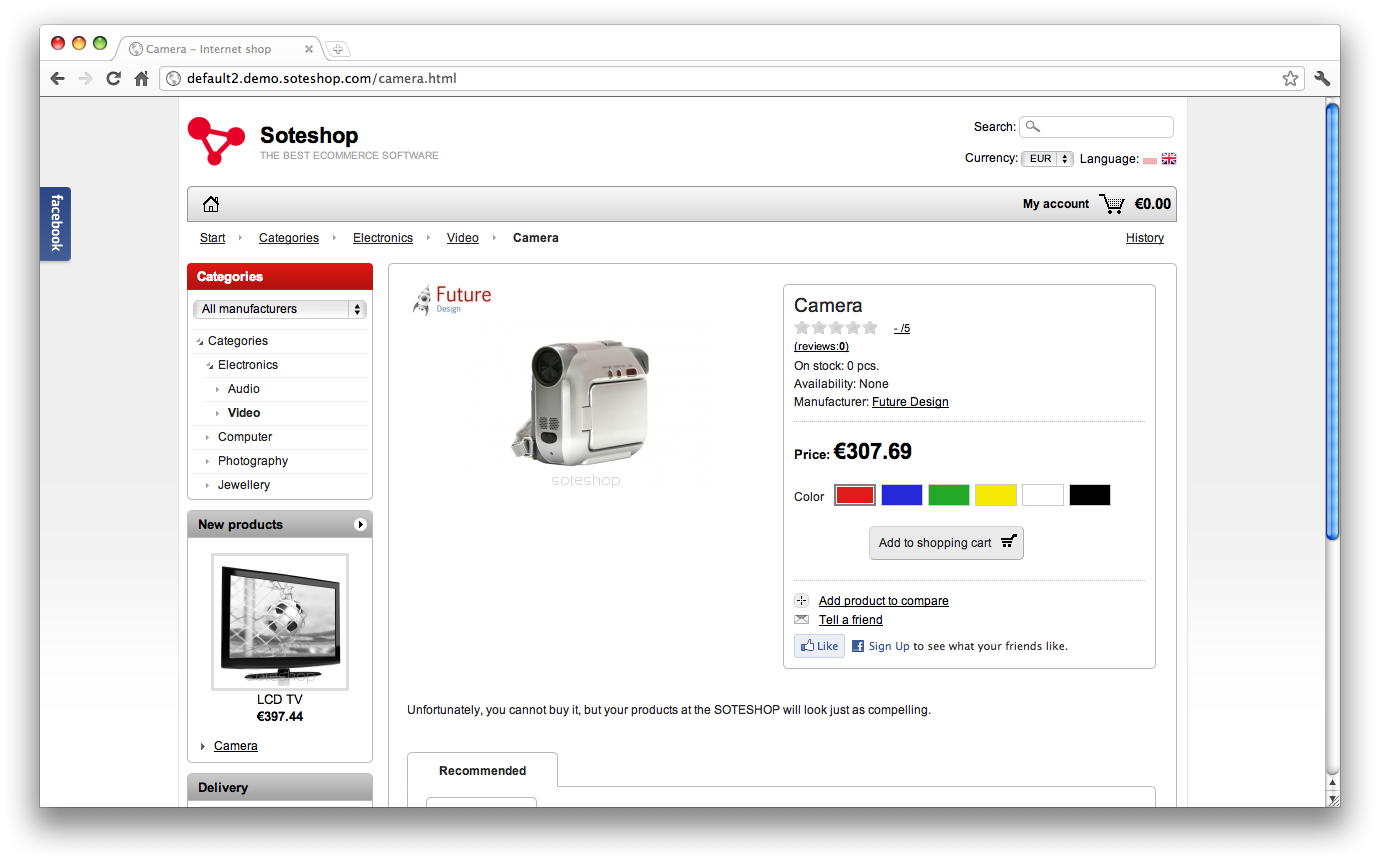This screenshot has width=1380, height=862.
Task: Click Add to shopping cart
Action: 945,542
